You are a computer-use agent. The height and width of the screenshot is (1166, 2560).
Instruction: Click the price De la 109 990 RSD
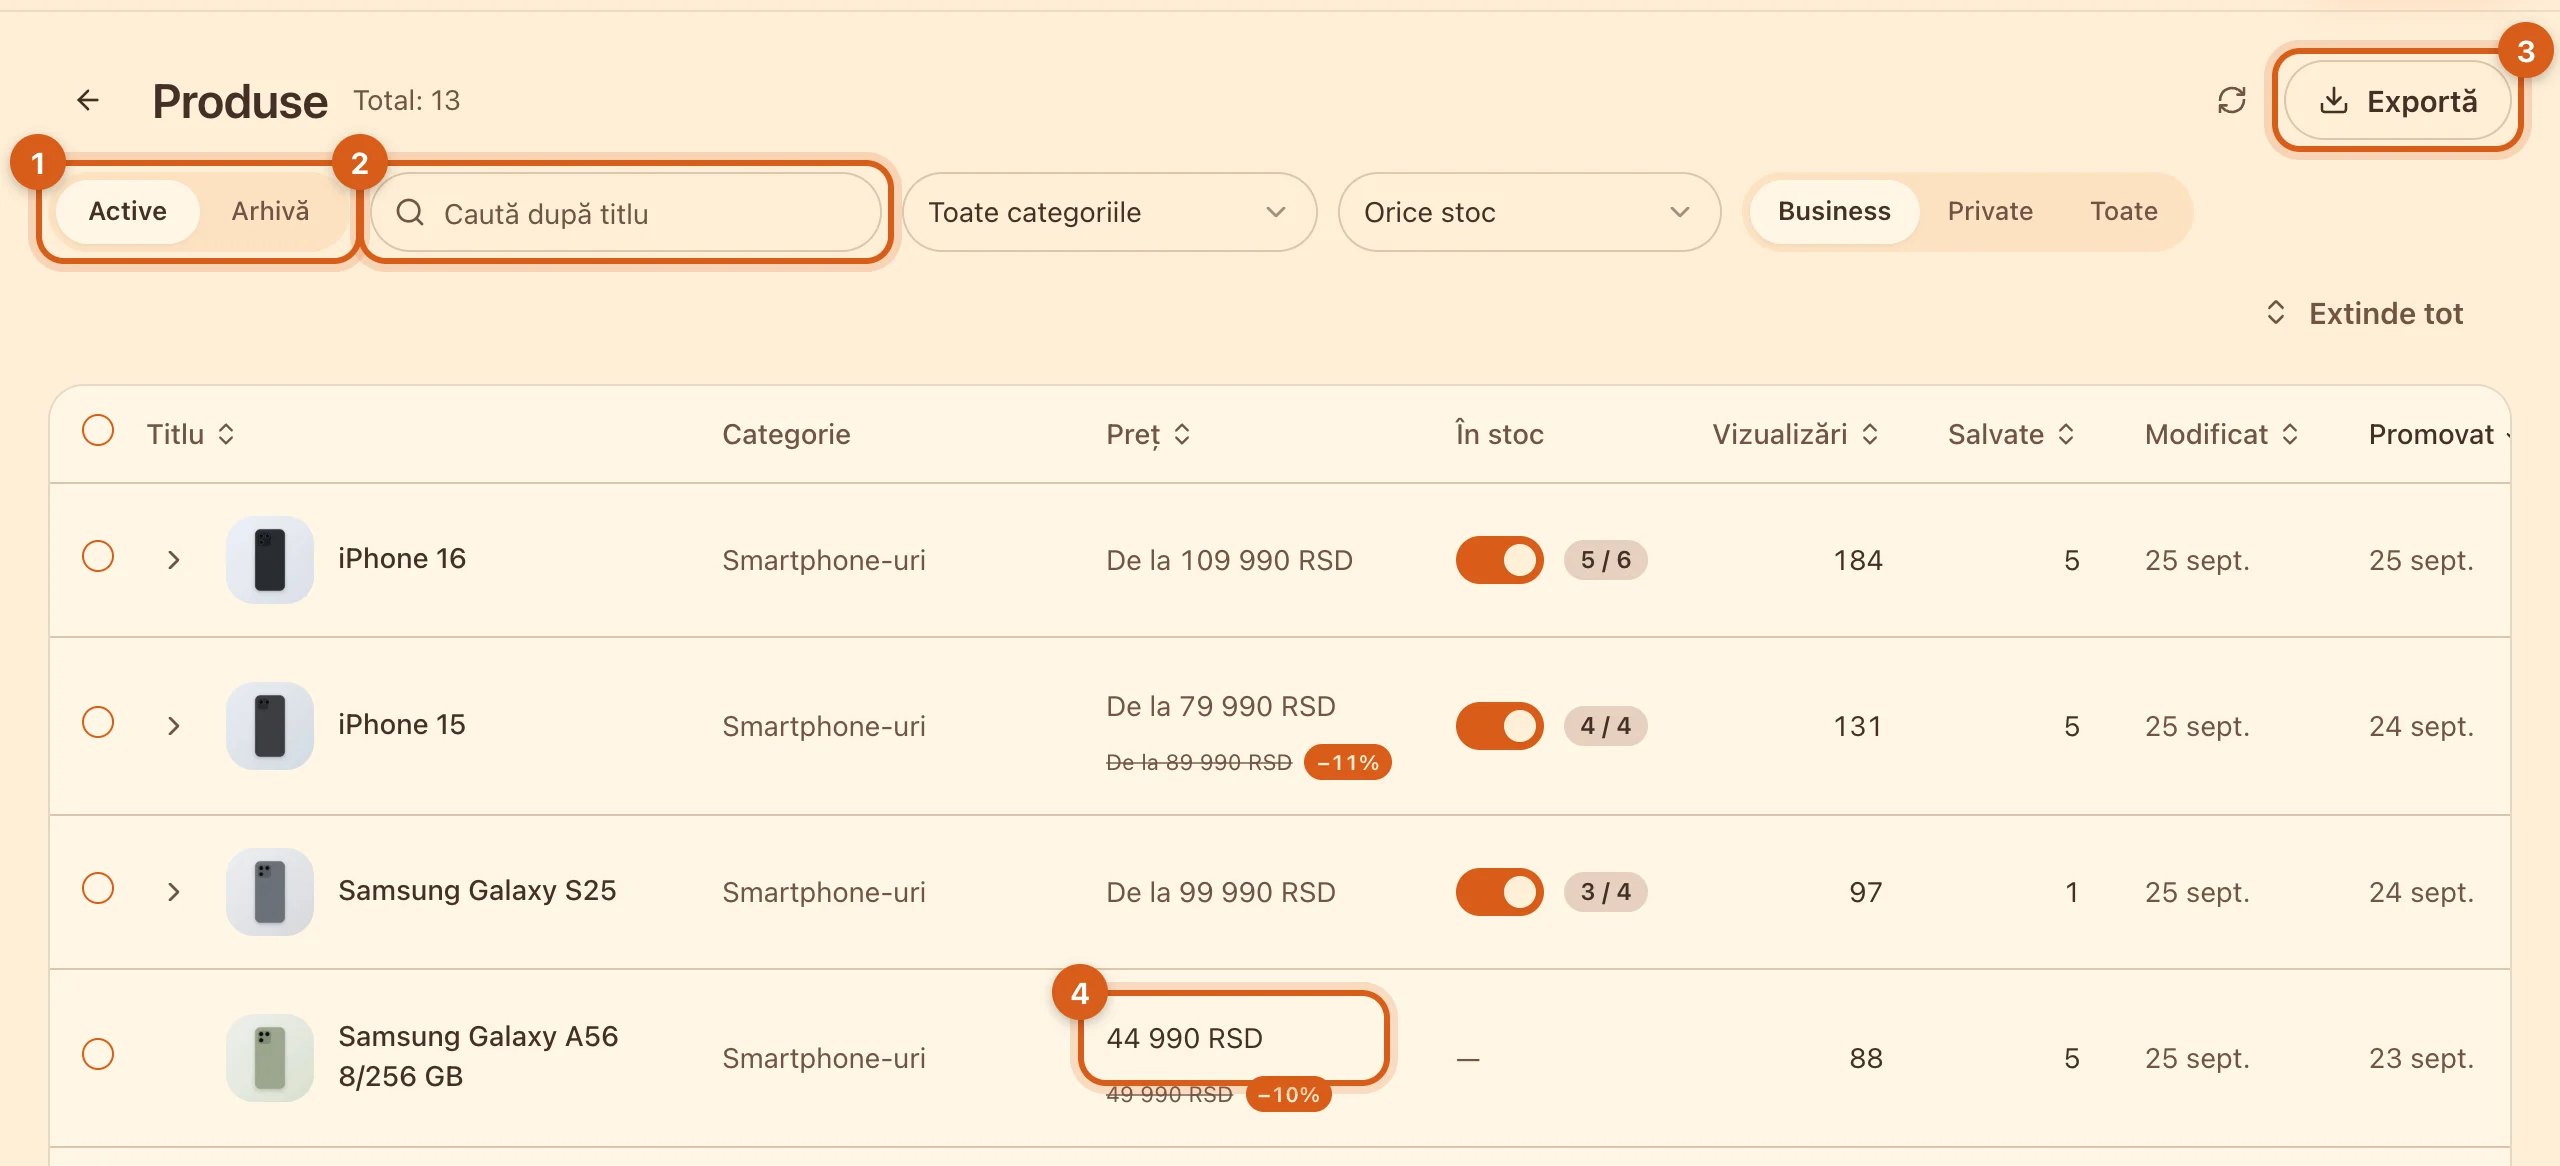(1229, 560)
